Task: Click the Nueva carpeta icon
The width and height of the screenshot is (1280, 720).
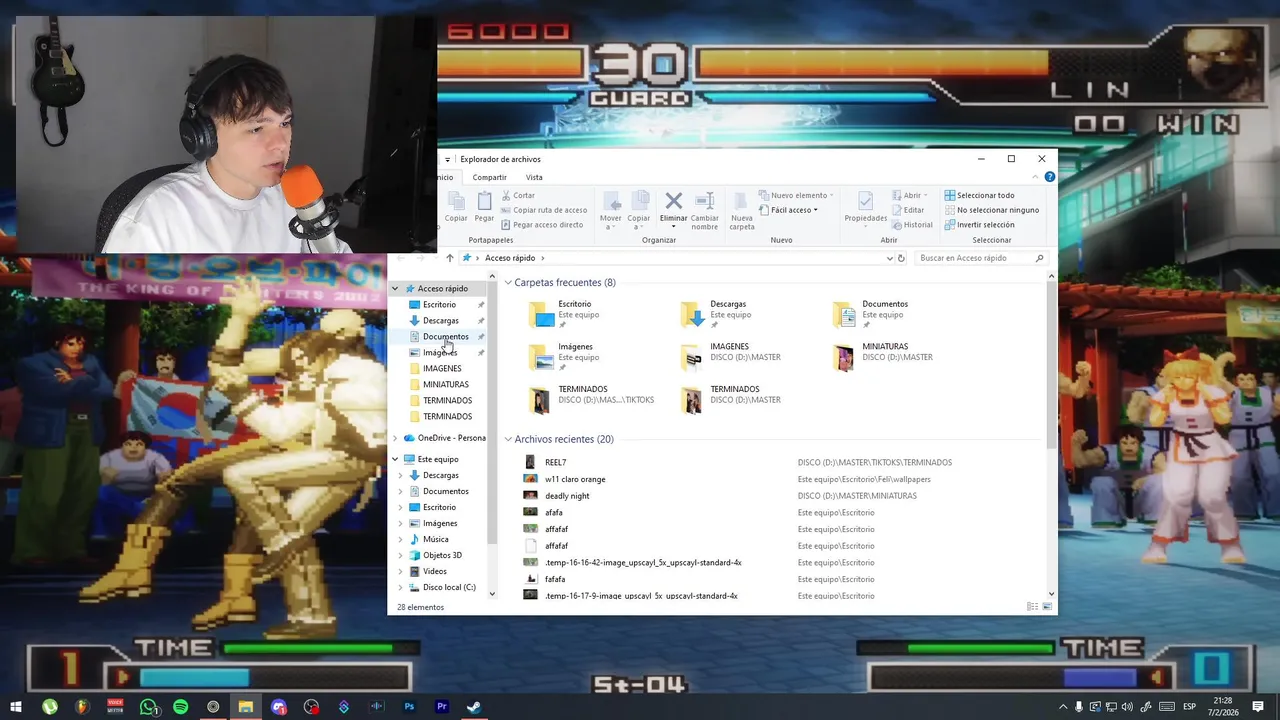Action: (741, 201)
